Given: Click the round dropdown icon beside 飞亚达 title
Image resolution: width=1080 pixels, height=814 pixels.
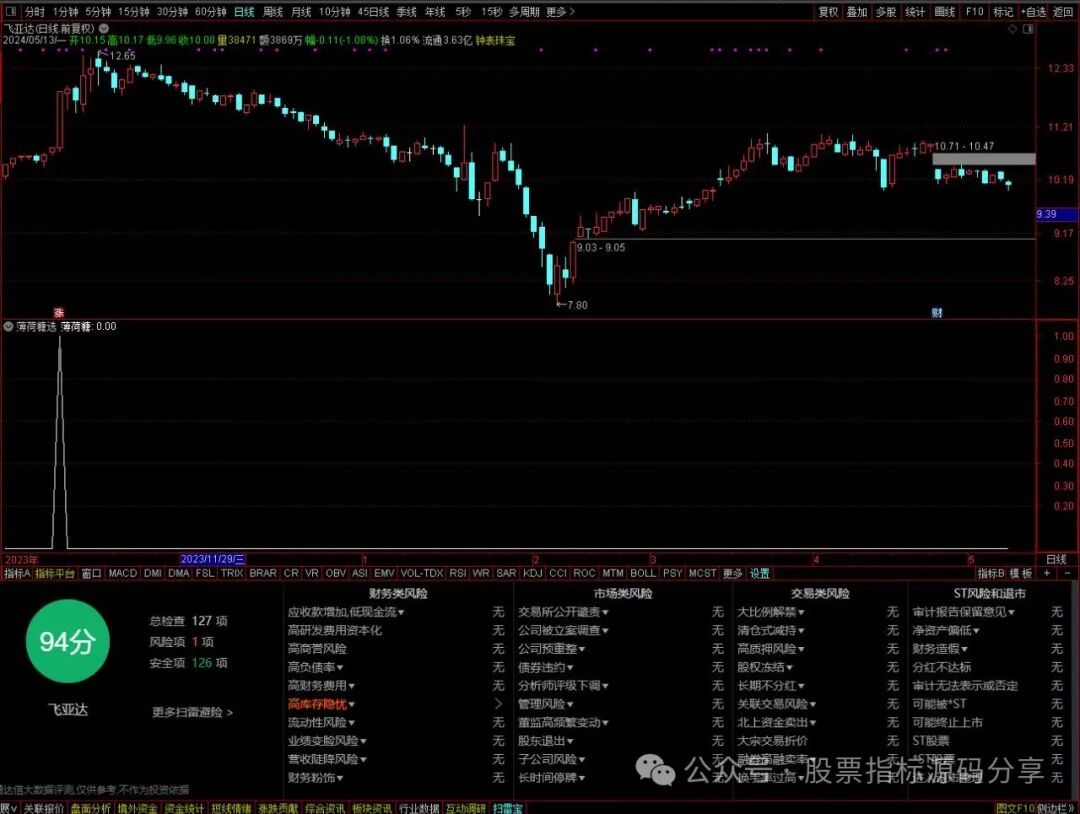Looking at the screenshot, I should [103, 29].
